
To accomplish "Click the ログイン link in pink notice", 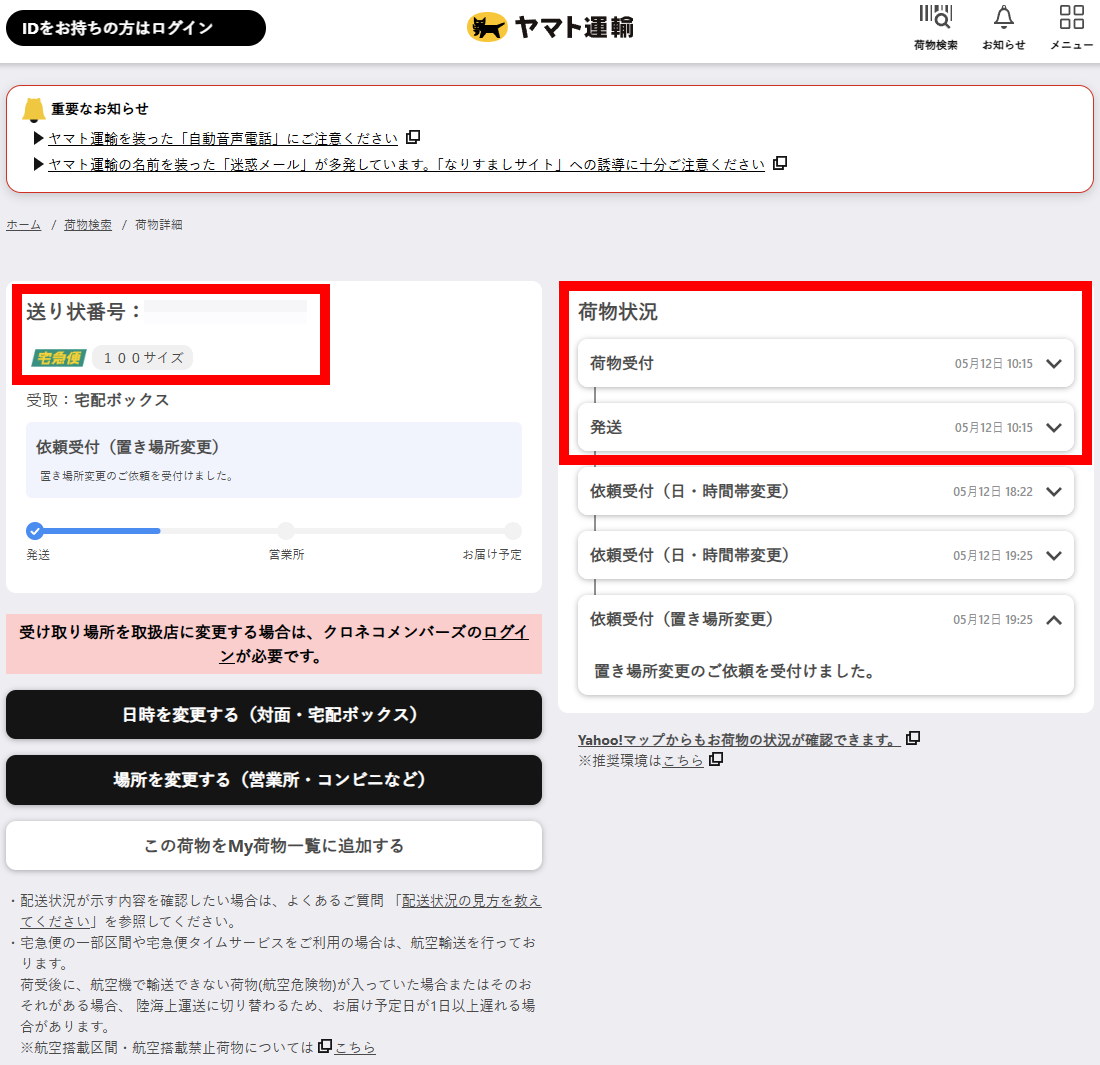I will (x=505, y=632).
